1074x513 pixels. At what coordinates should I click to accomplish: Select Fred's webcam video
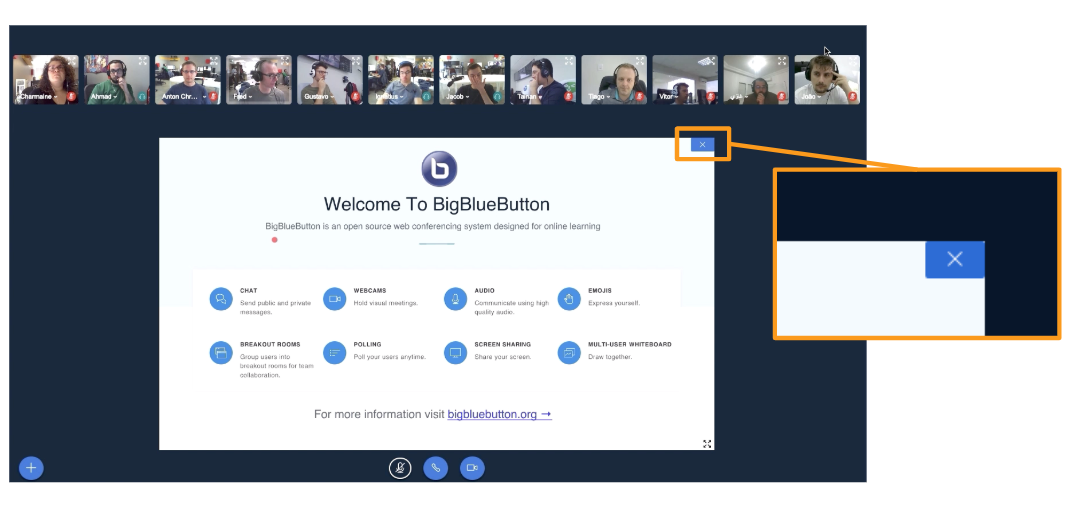click(259, 79)
